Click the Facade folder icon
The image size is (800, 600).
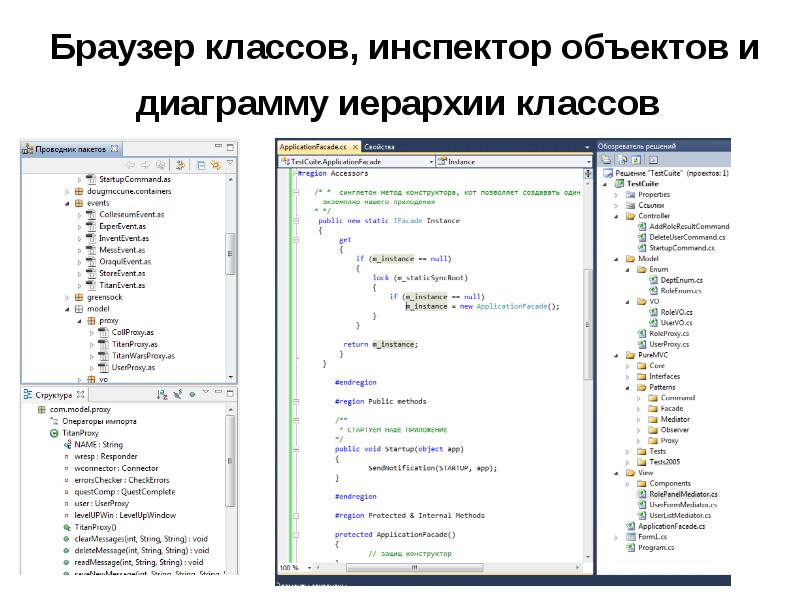point(653,409)
